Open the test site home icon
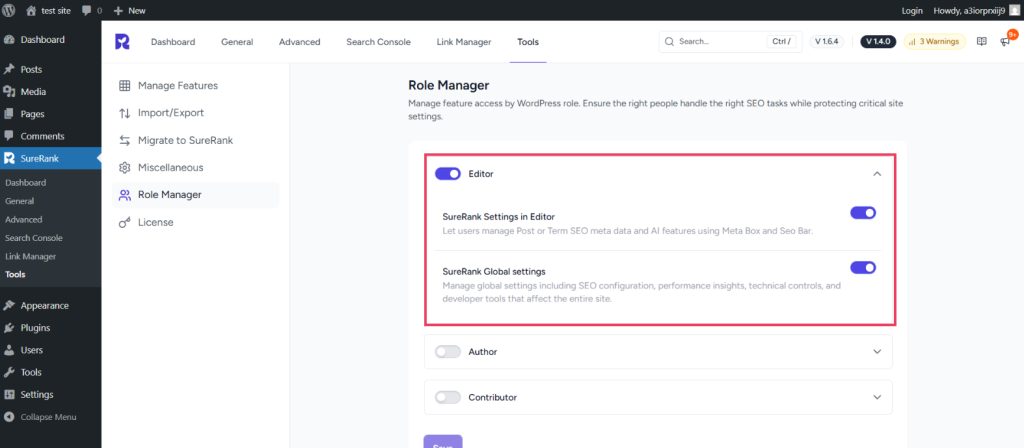The width and height of the screenshot is (1024, 448). (x=31, y=10)
